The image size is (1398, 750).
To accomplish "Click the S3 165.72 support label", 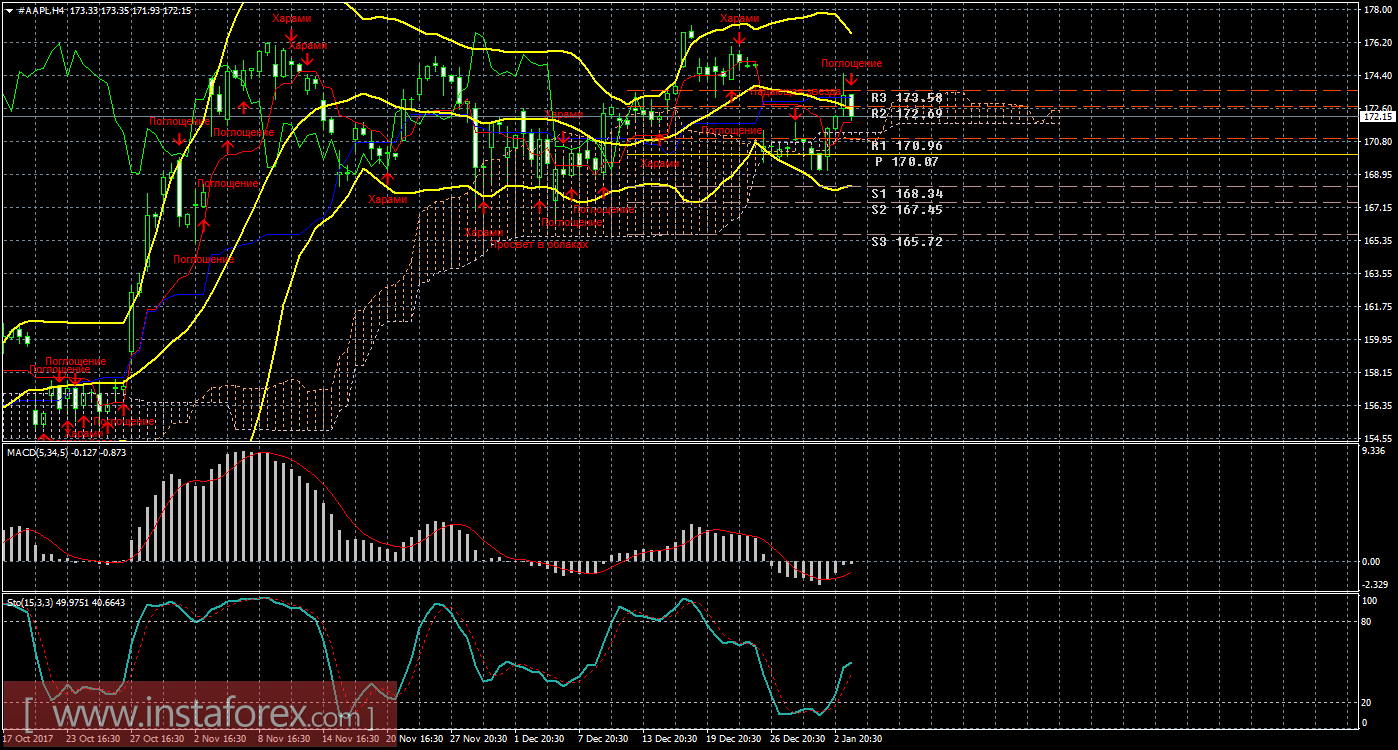I will pos(906,242).
